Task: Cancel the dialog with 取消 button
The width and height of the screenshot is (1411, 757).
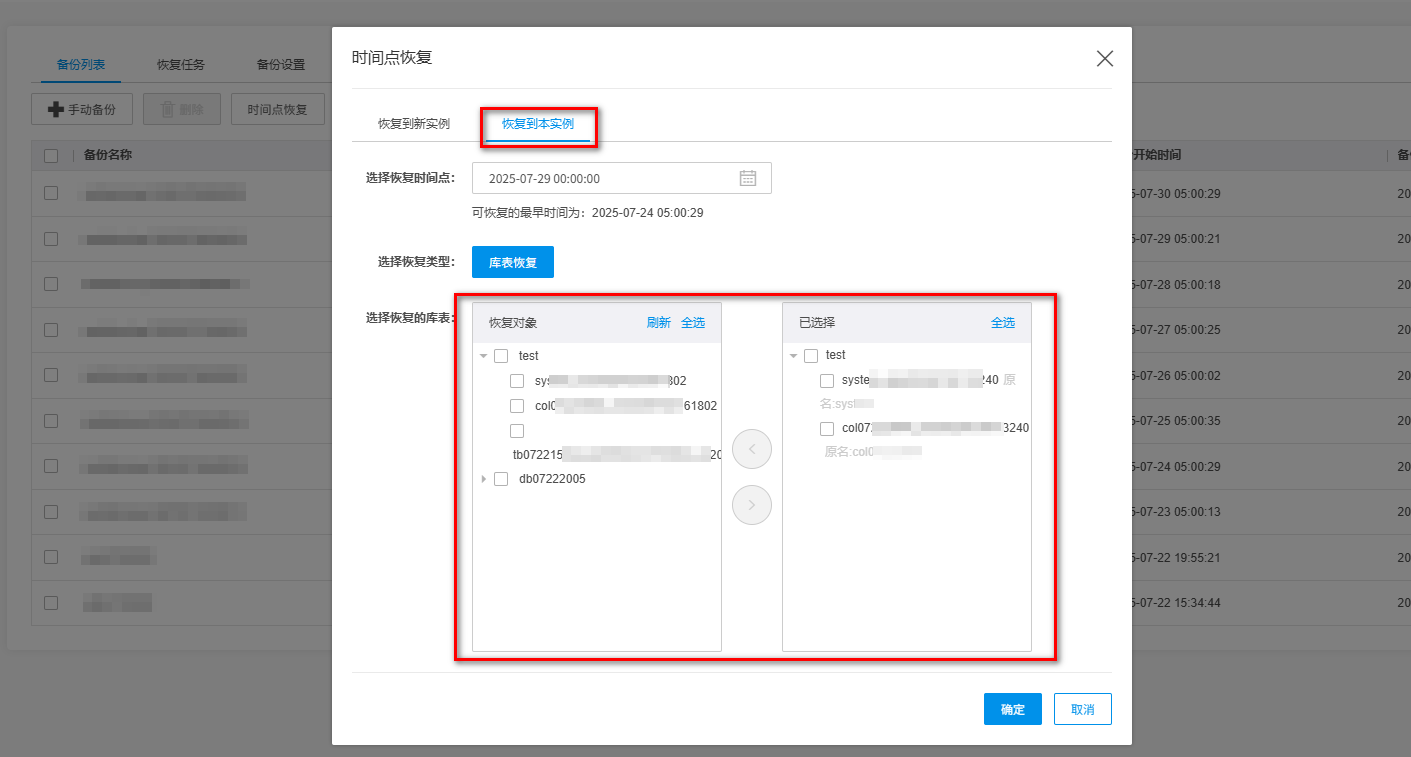Action: (1082, 709)
